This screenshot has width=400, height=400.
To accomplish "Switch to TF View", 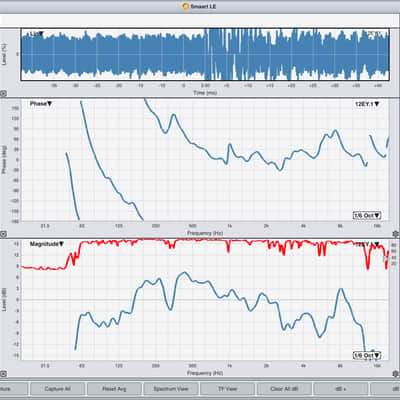I will click(x=227, y=389).
